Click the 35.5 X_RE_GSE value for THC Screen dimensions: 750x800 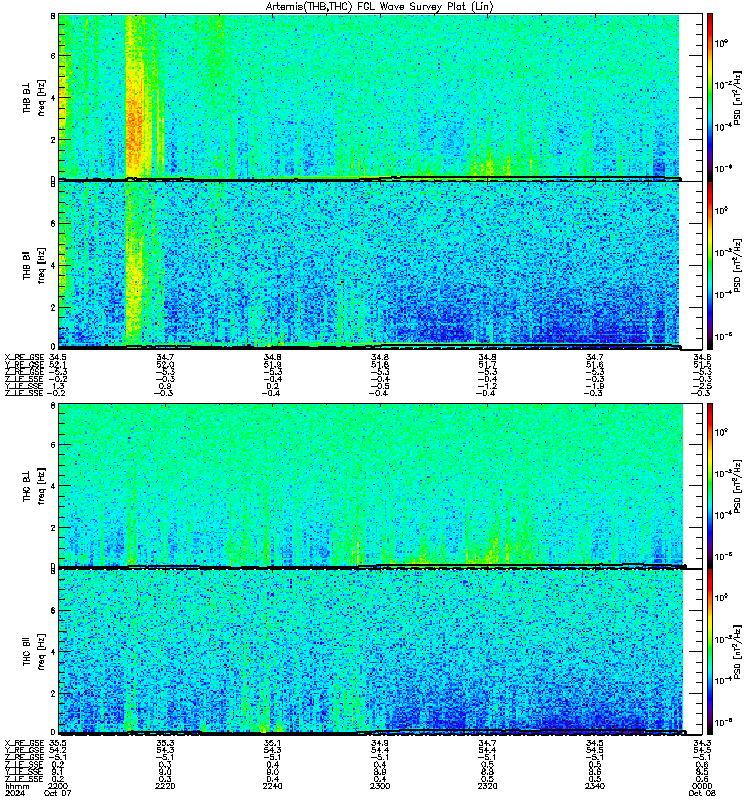[57, 743]
